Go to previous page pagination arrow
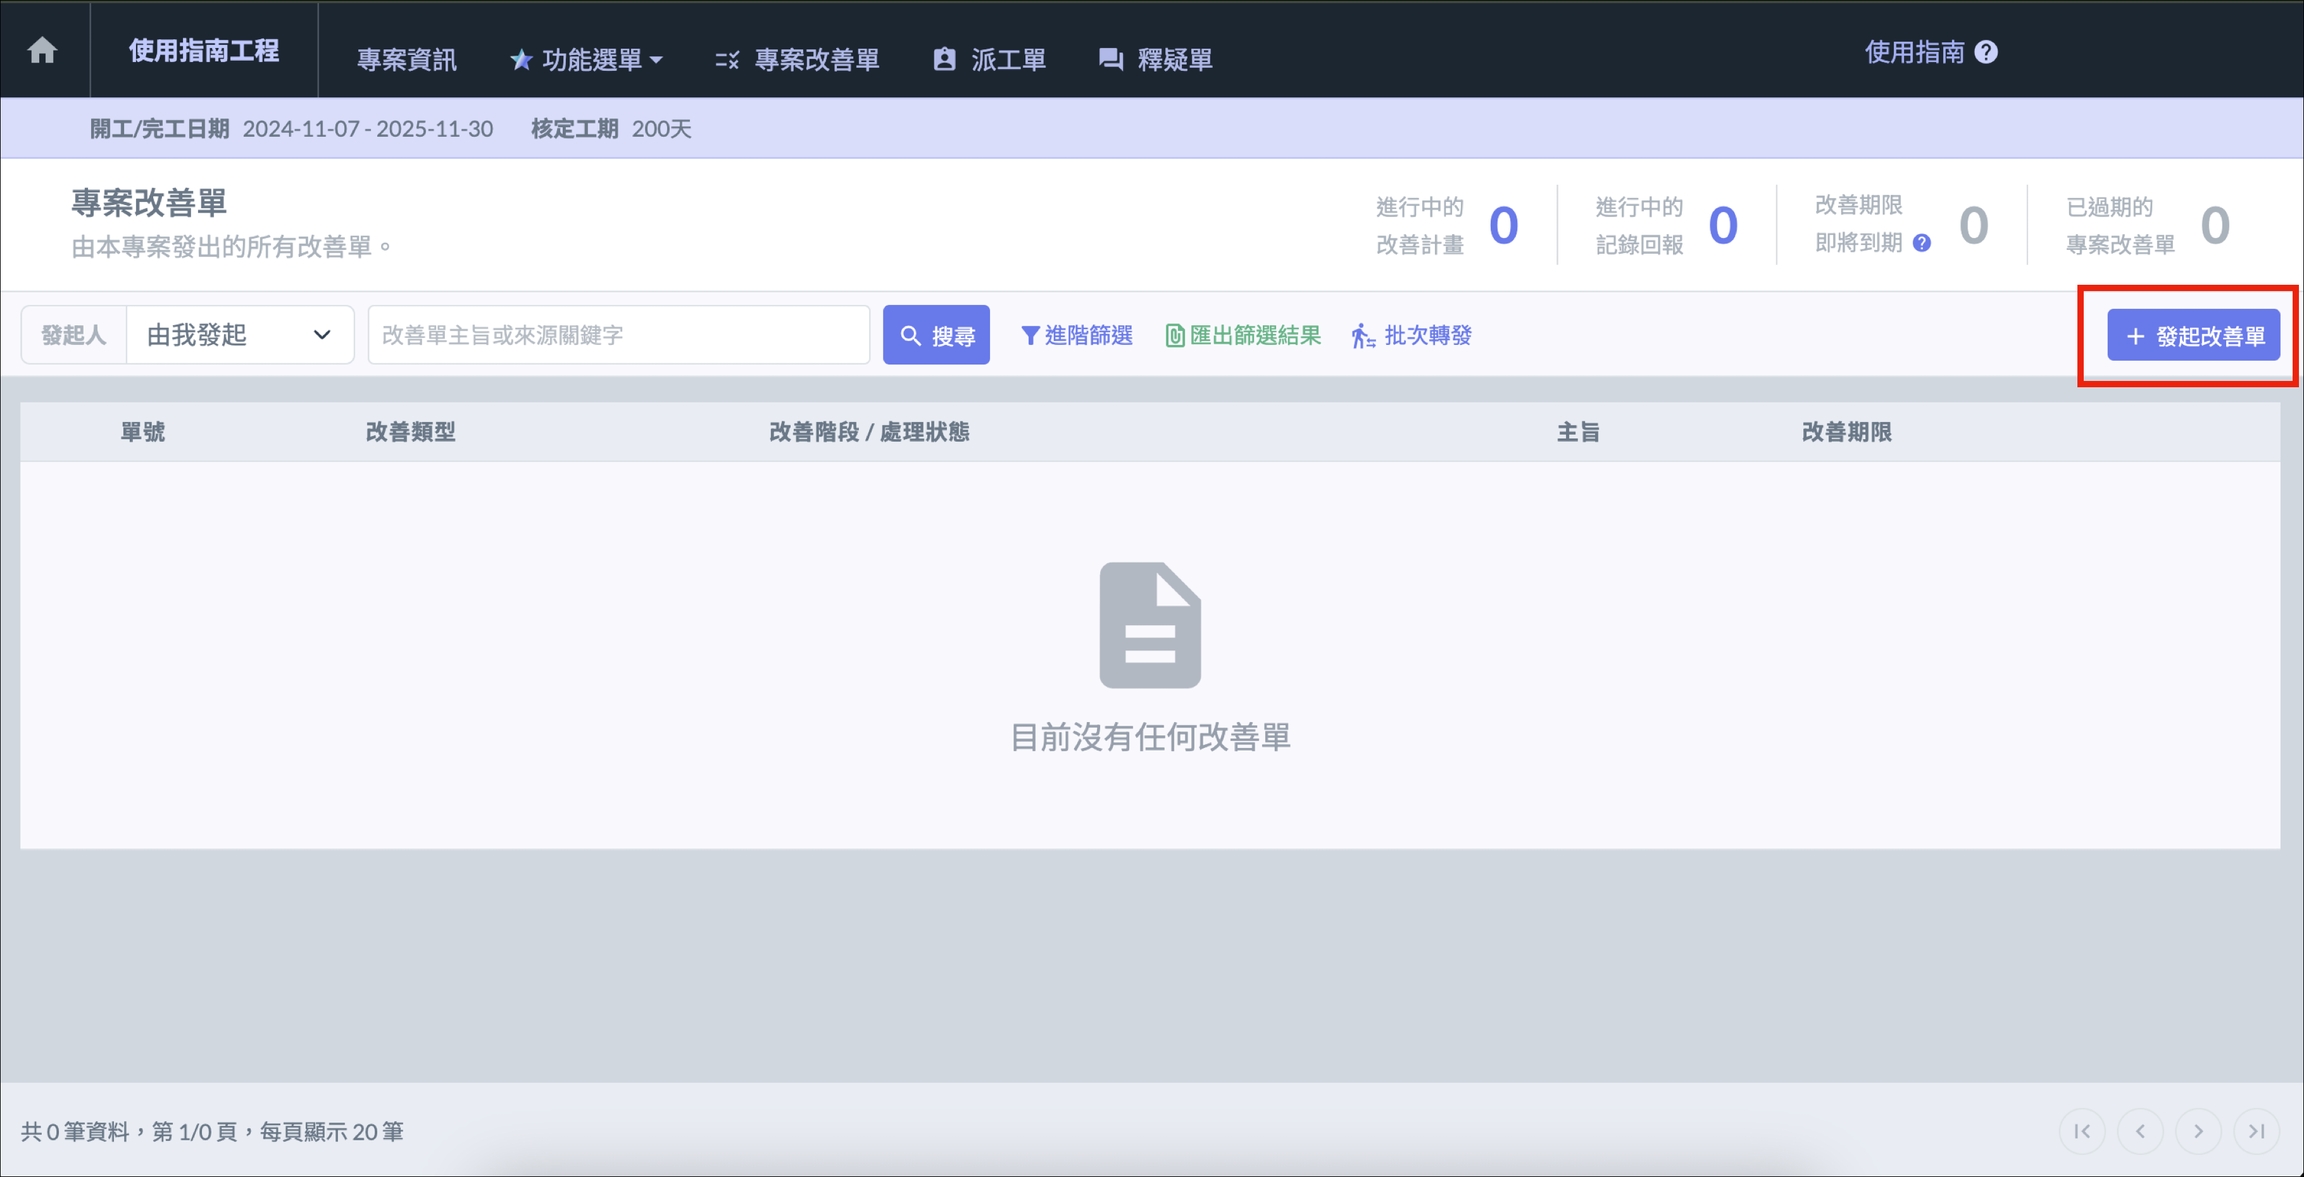 click(x=2140, y=1131)
